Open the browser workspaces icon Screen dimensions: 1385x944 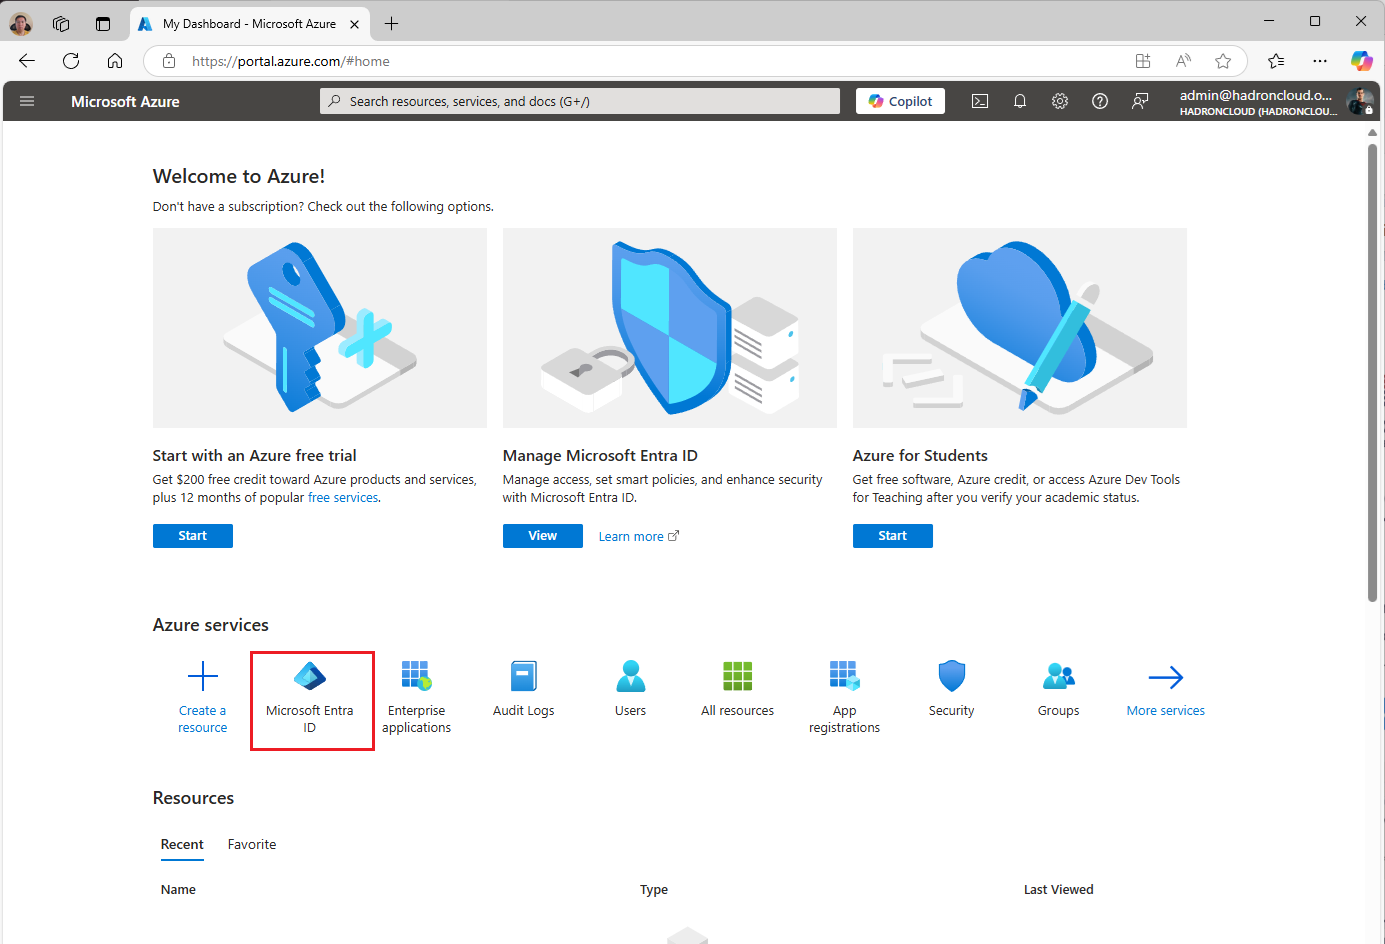tap(61, 23)
